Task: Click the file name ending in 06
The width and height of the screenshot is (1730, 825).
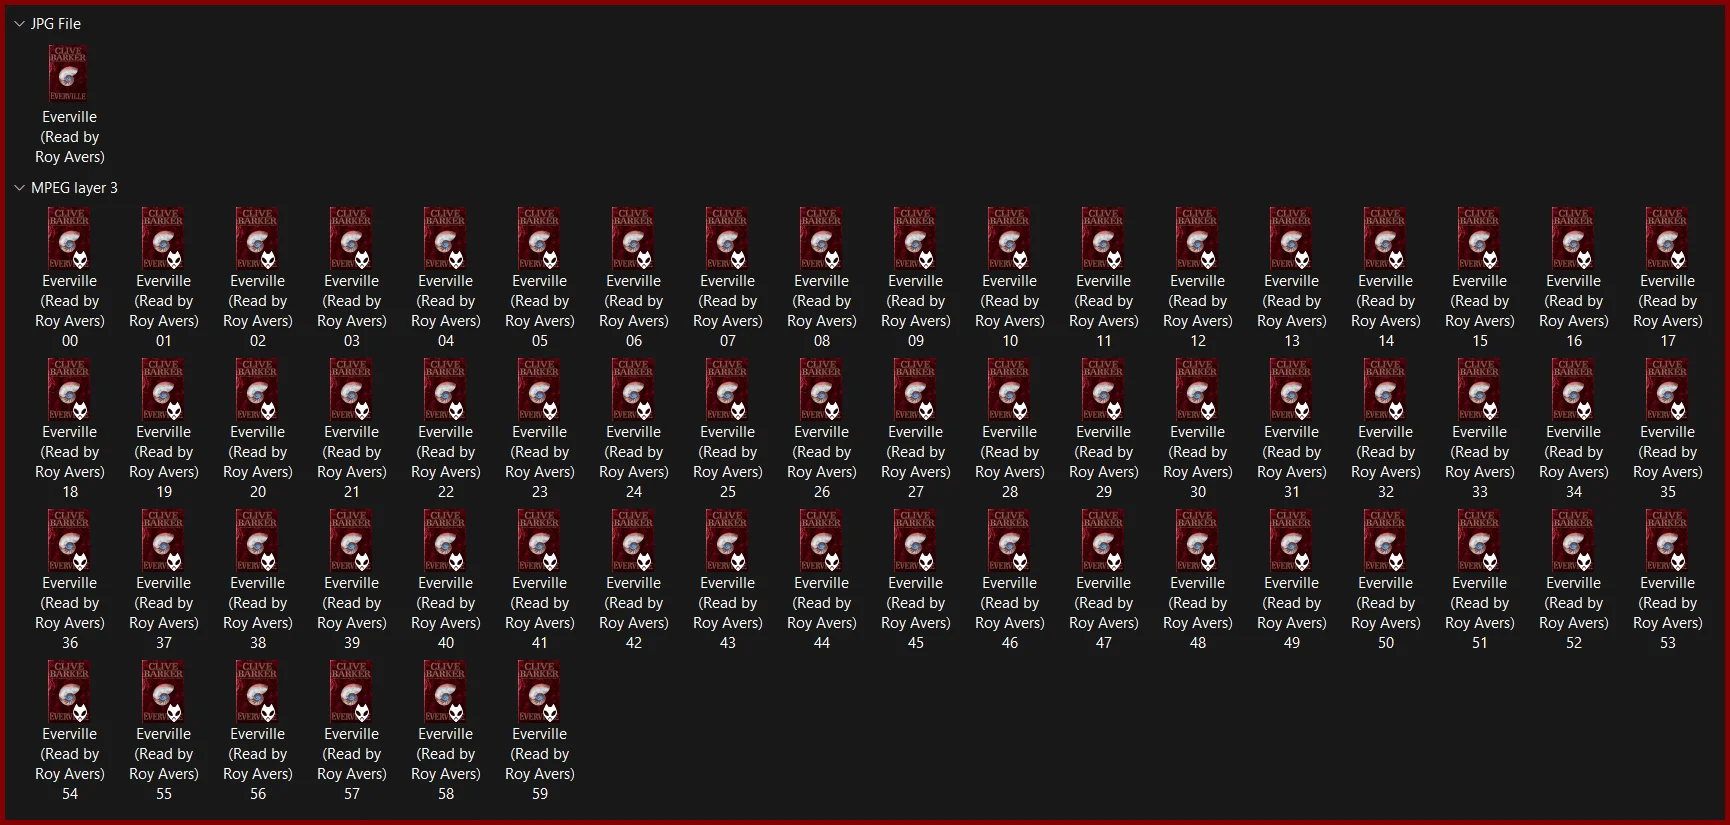Action: (633, 311)
